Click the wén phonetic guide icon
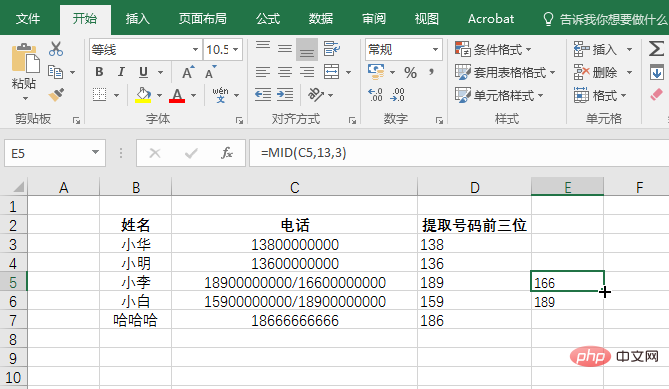 pos(221,95)
